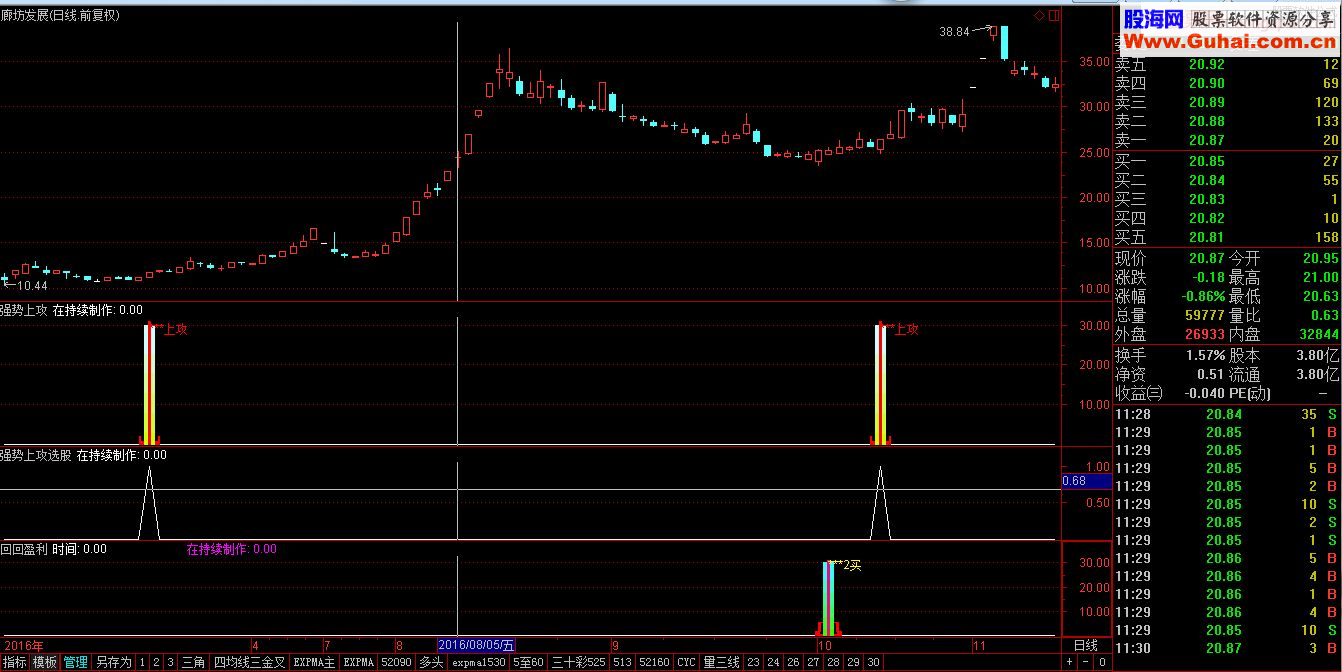Click the 11:30 tick trade row
This screenshot has width=1342, height=672.
[x=1228, y=648]
